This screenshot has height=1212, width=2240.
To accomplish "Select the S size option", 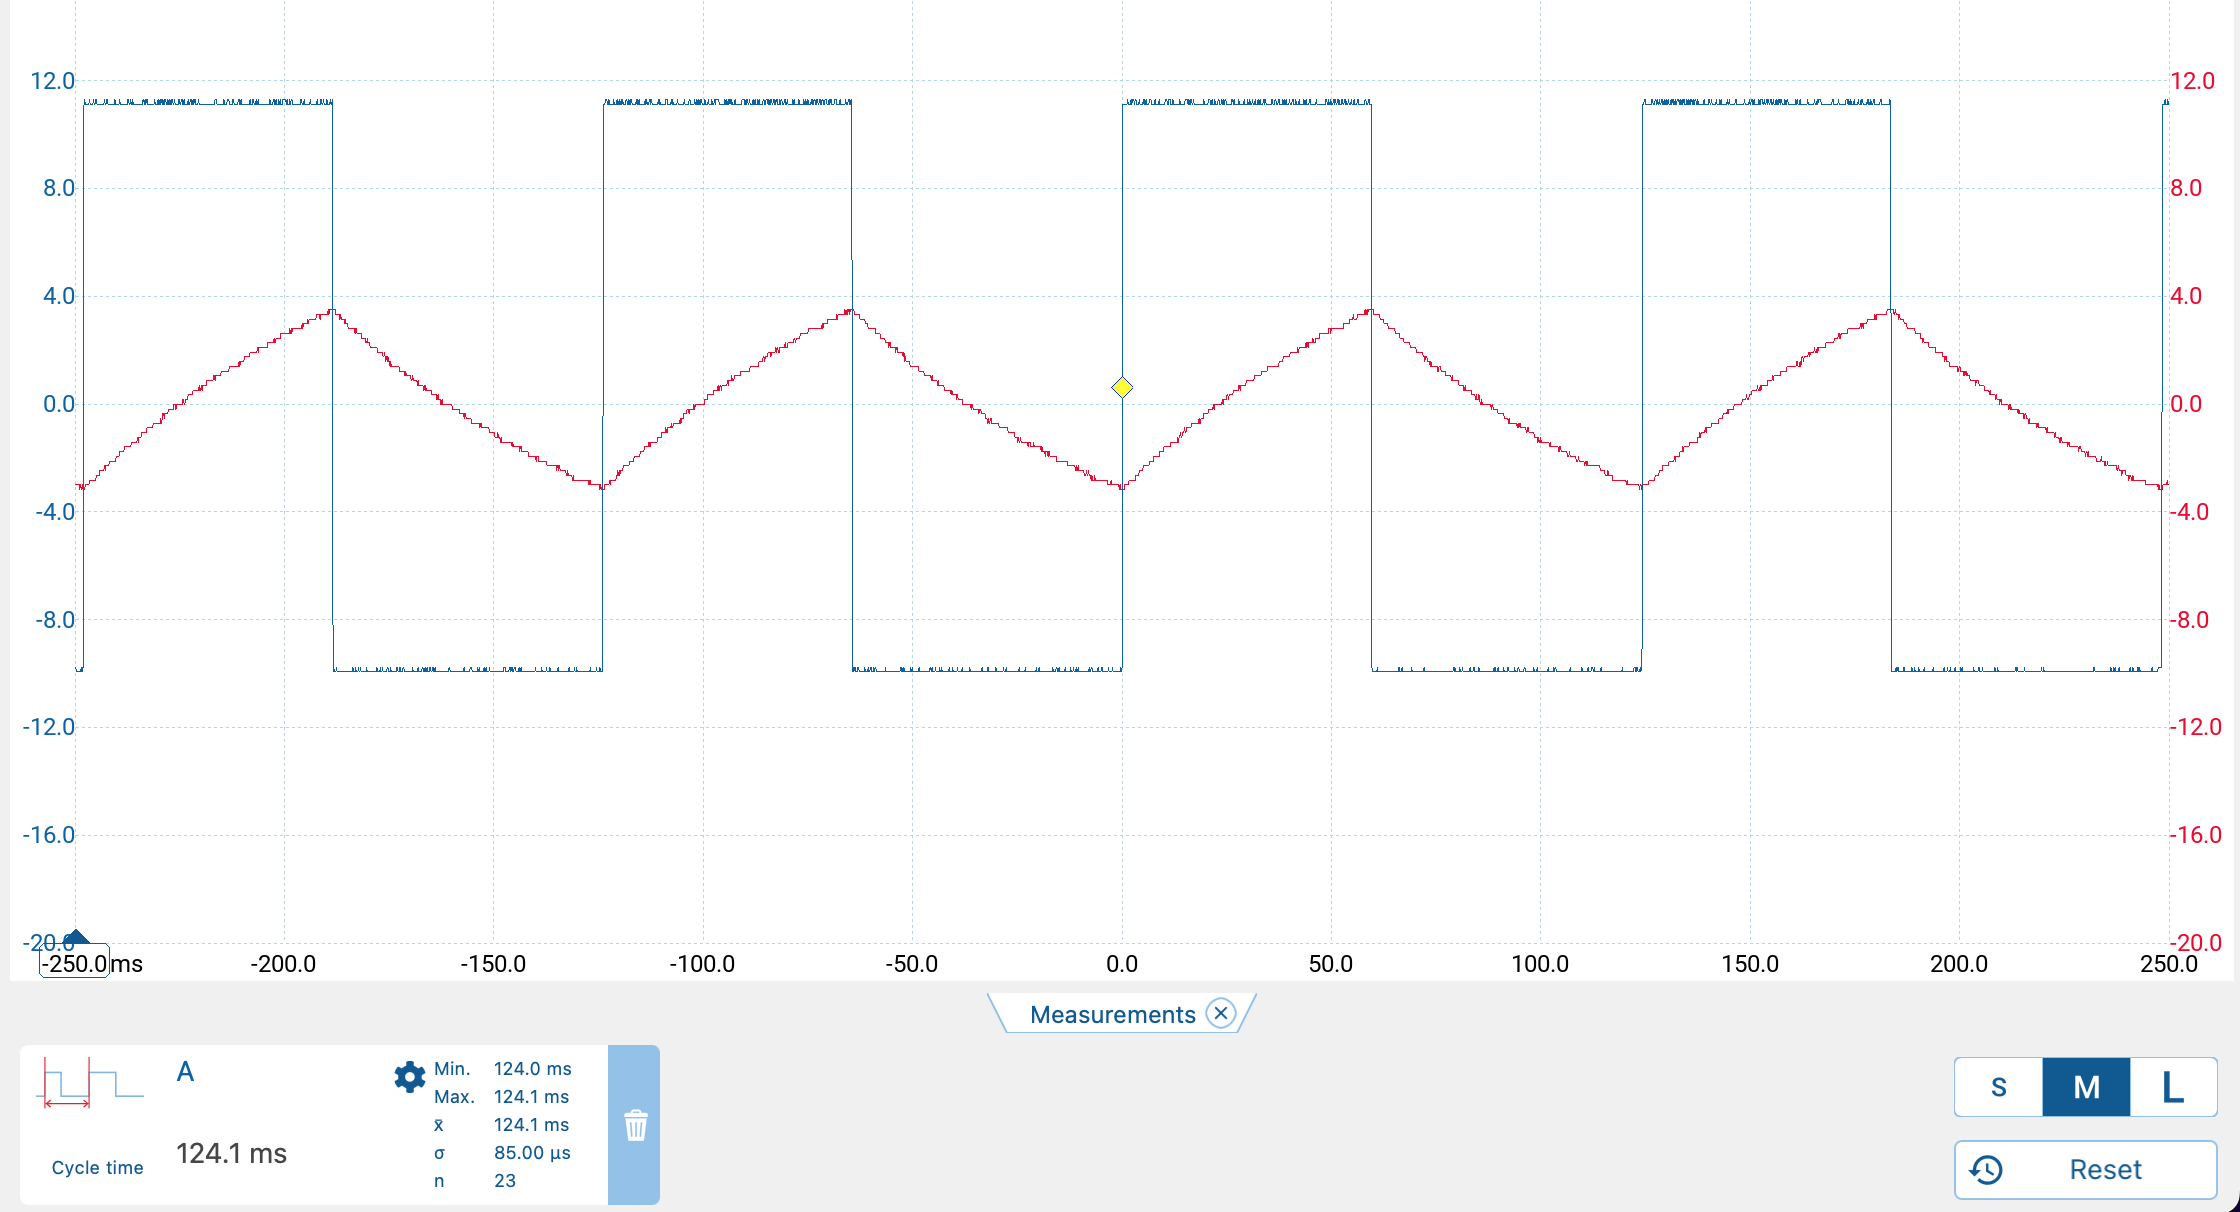I will (x=1998, y=1087).
